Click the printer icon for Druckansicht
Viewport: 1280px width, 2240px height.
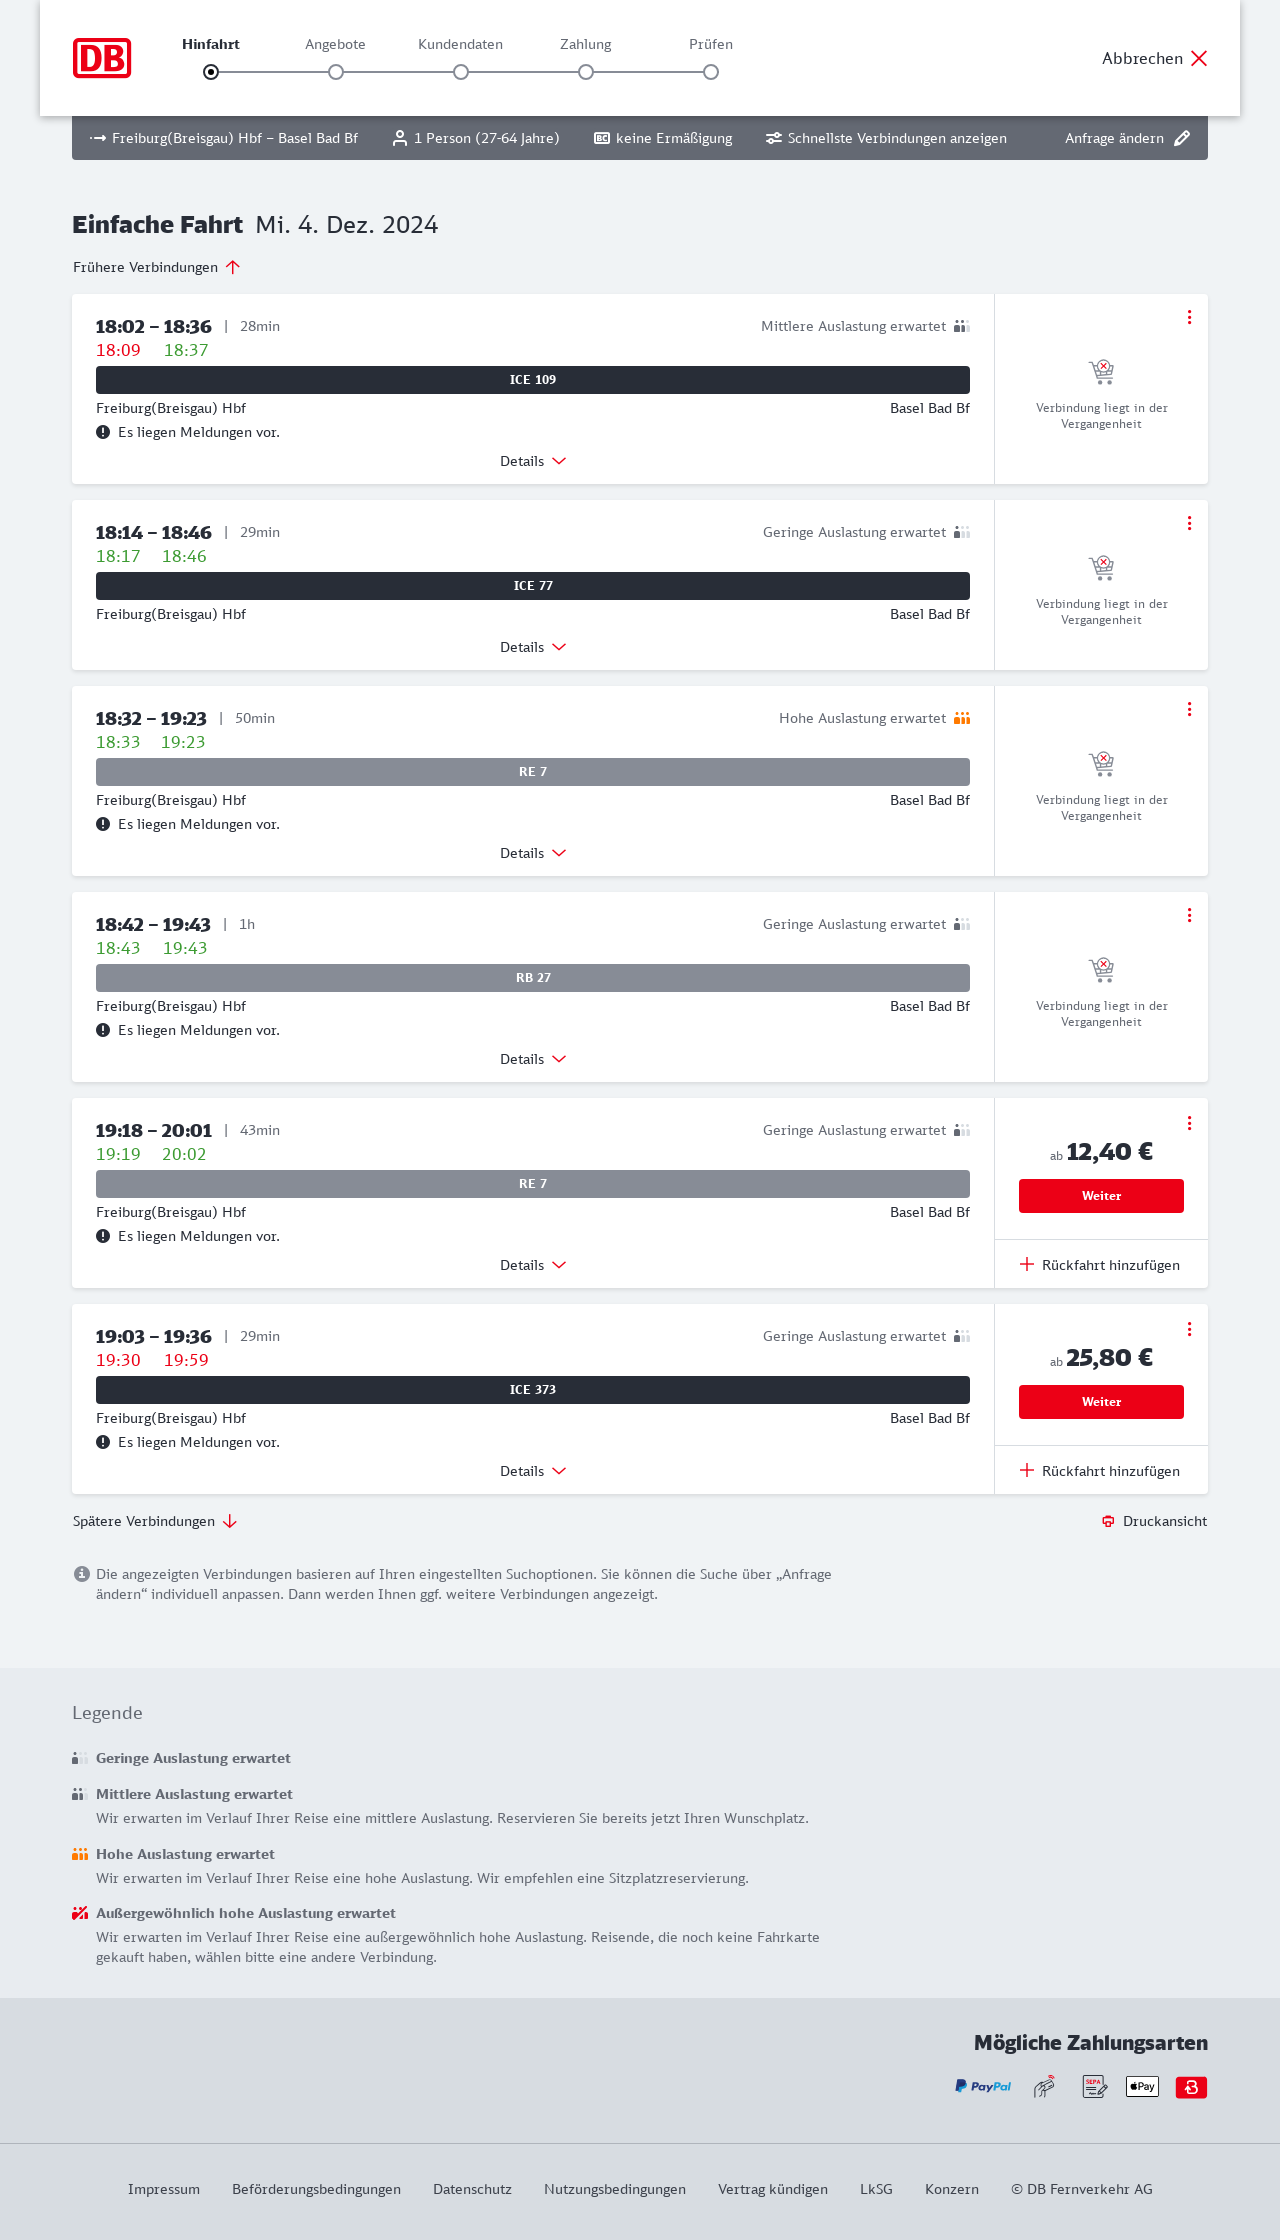1108,1521
